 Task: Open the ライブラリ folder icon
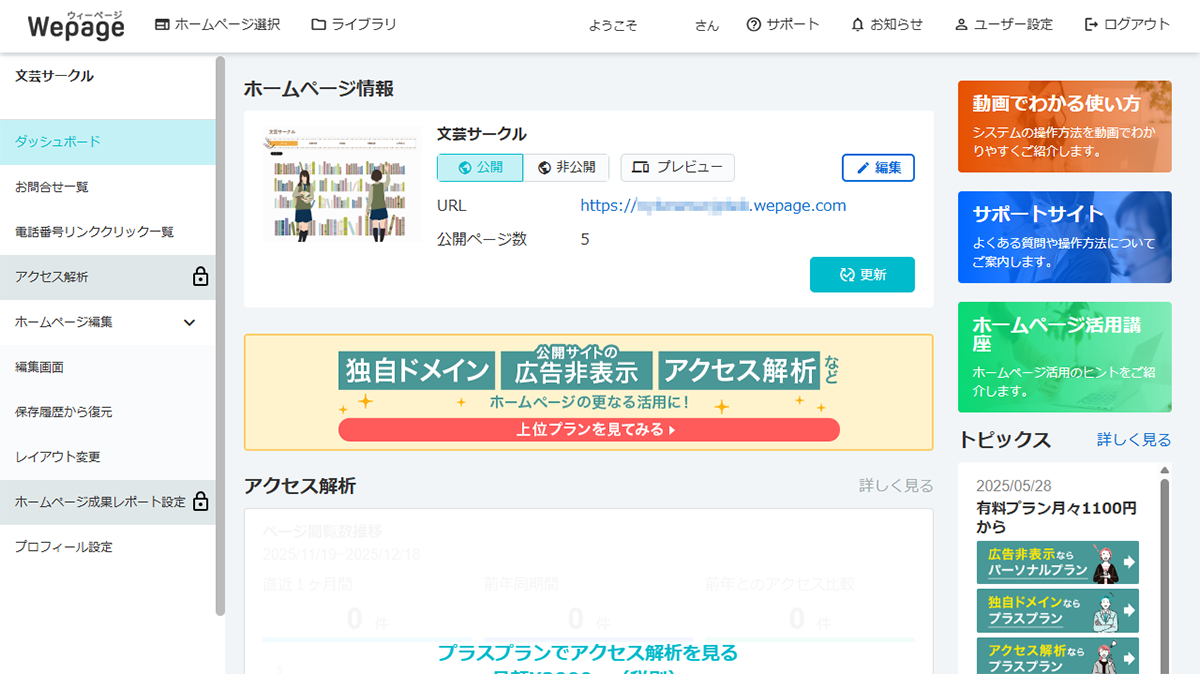click(x=316, y=25)
